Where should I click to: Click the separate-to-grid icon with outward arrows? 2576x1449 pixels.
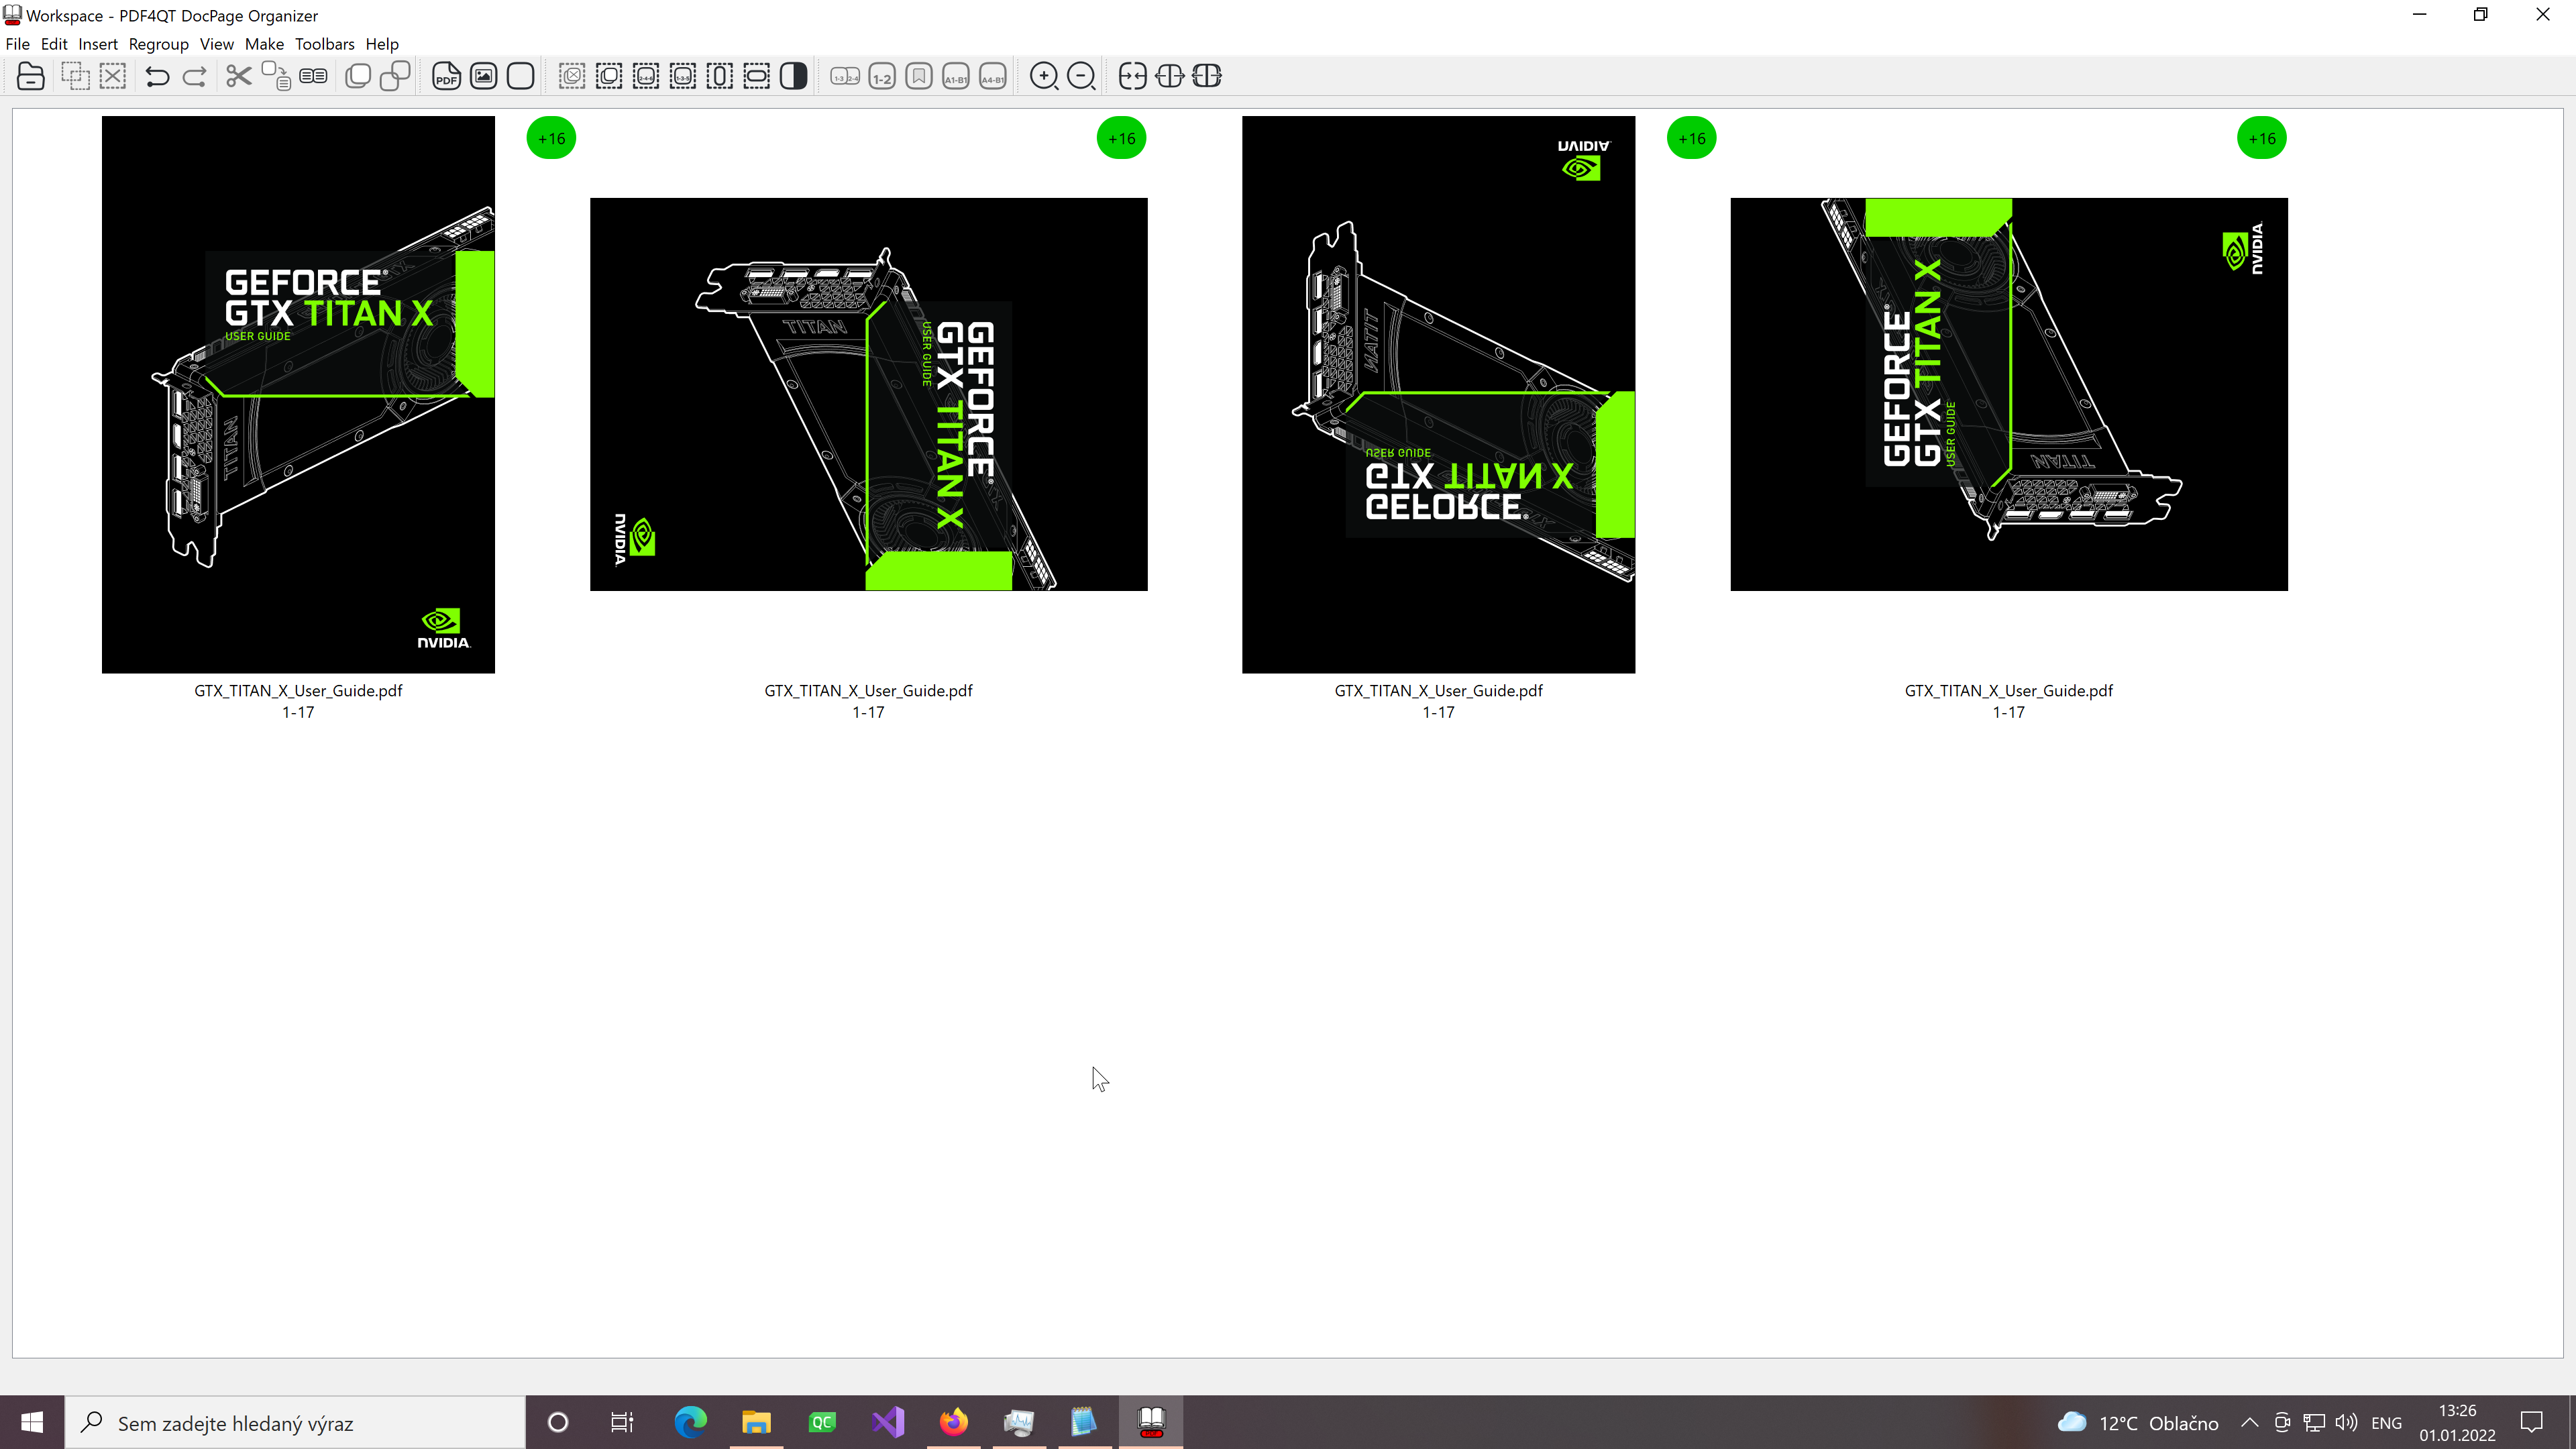click(x=1169, y=76)
